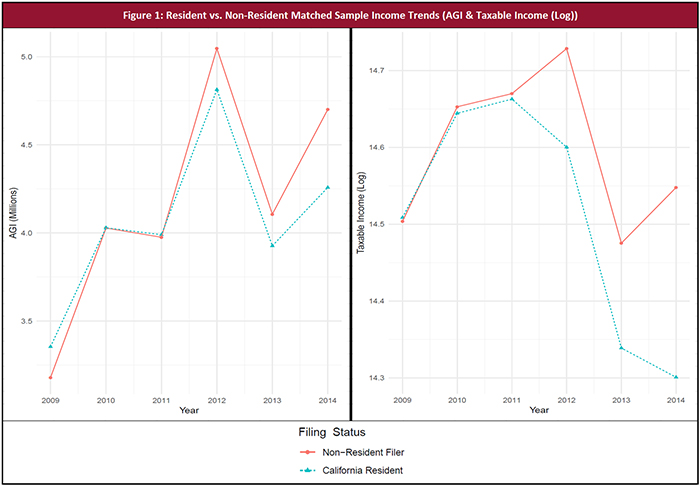This screenshot has width=700, height=486.
Task: Select Non-Resident 2014 point in Taxable Income chart
Action: (x=676, y=187)
